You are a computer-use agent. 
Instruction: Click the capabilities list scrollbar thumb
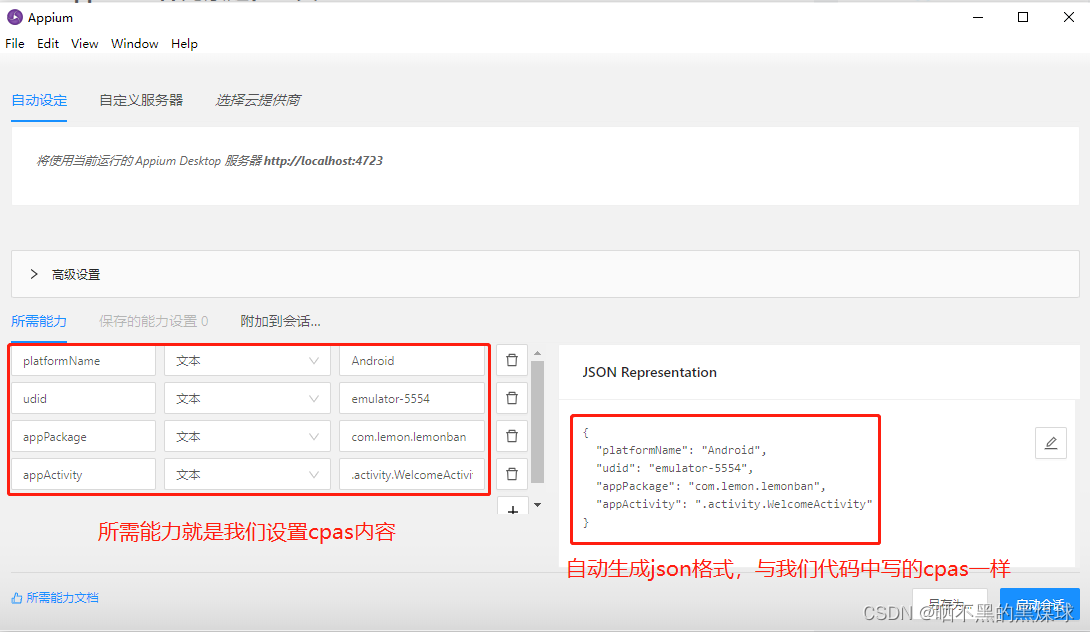[x=537, y=421]
